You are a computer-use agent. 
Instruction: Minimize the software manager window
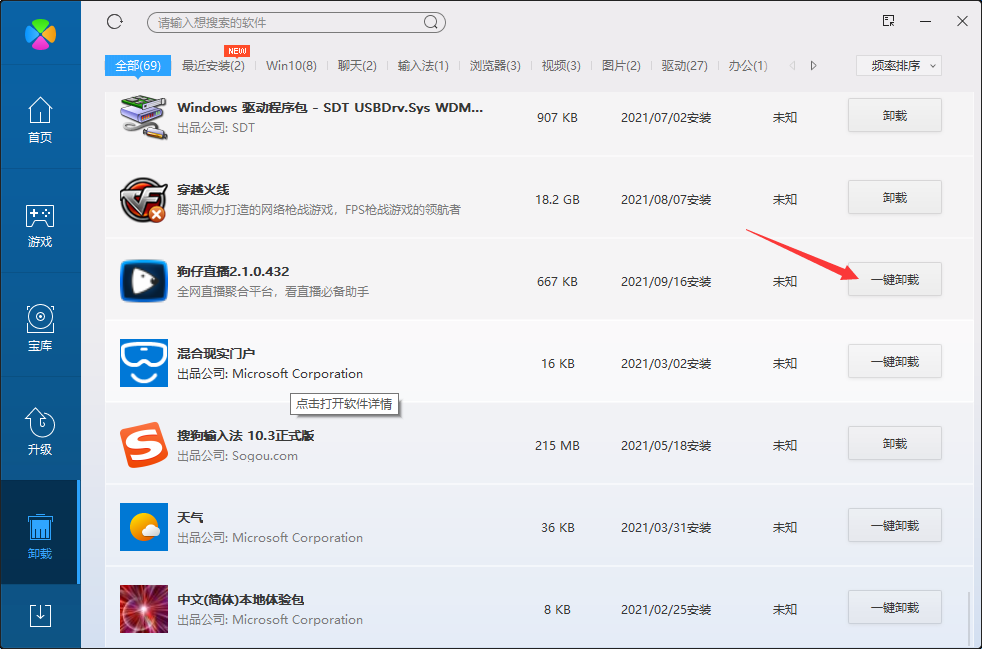[926, 21]
